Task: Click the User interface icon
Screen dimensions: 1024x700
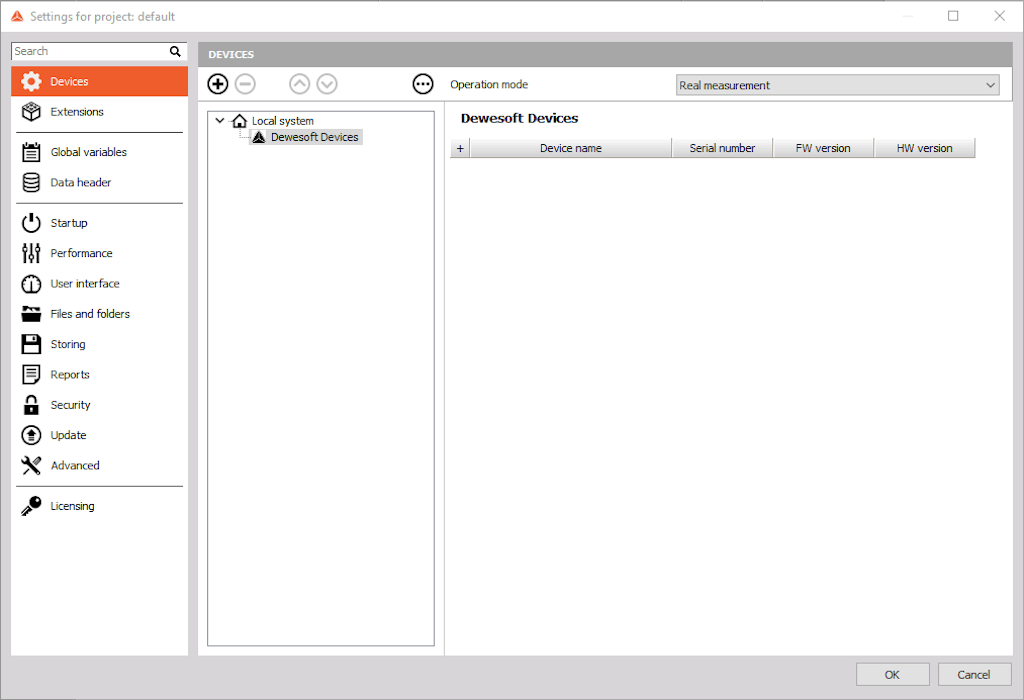Action: coord(31,283)
